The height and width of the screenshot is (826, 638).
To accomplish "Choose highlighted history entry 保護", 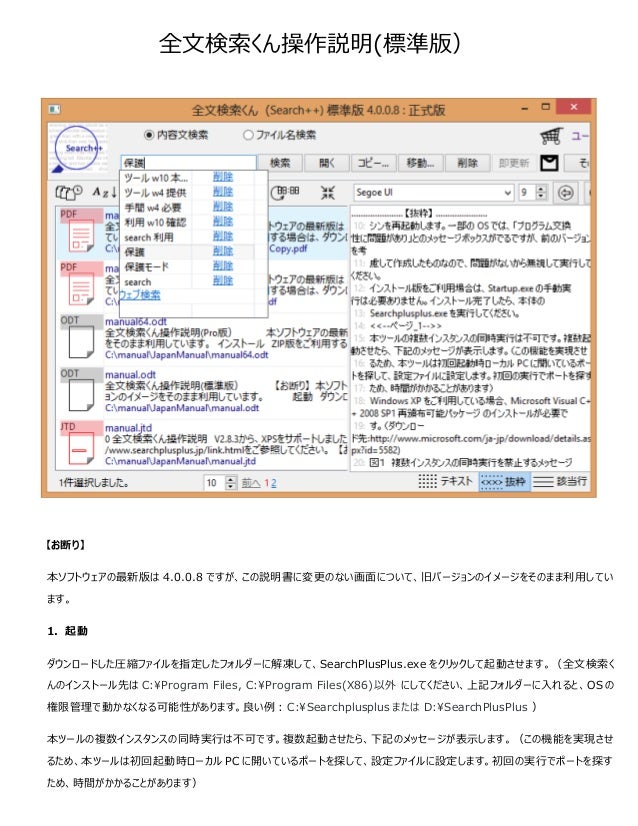I will click(x=134, y=252).
